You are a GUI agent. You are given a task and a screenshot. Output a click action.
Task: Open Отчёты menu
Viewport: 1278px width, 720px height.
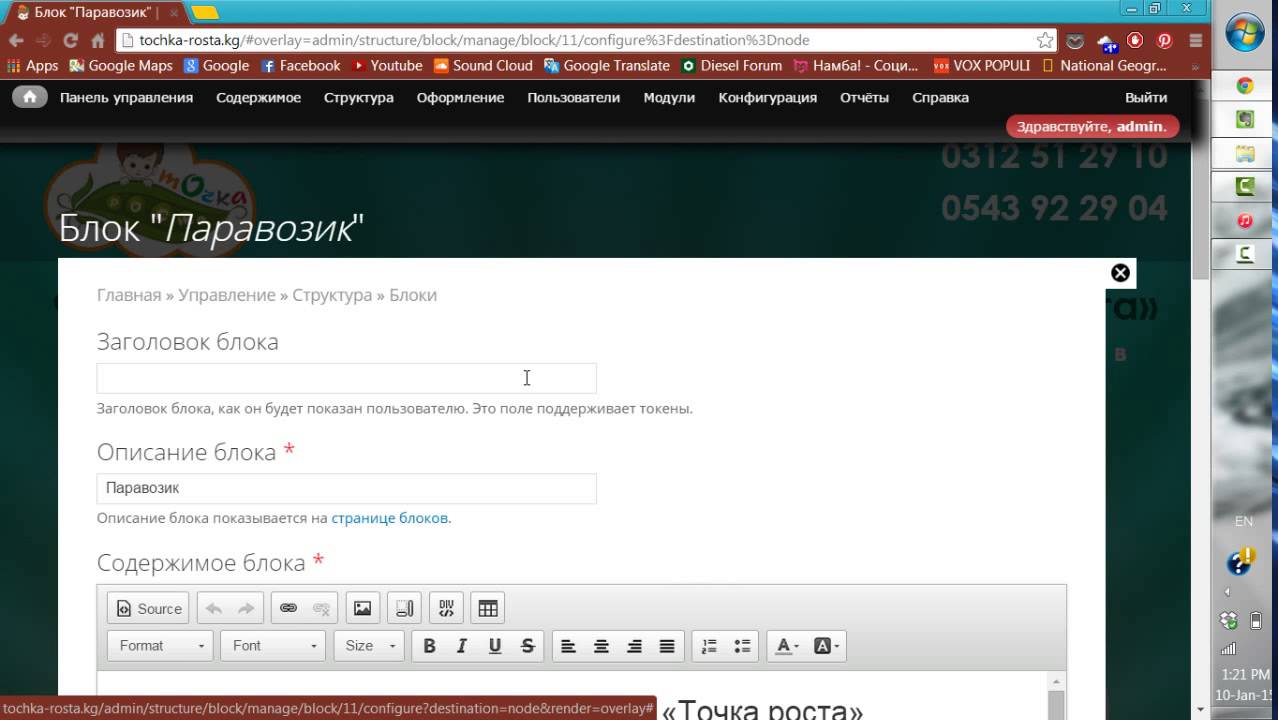click(x=864, y=97)
